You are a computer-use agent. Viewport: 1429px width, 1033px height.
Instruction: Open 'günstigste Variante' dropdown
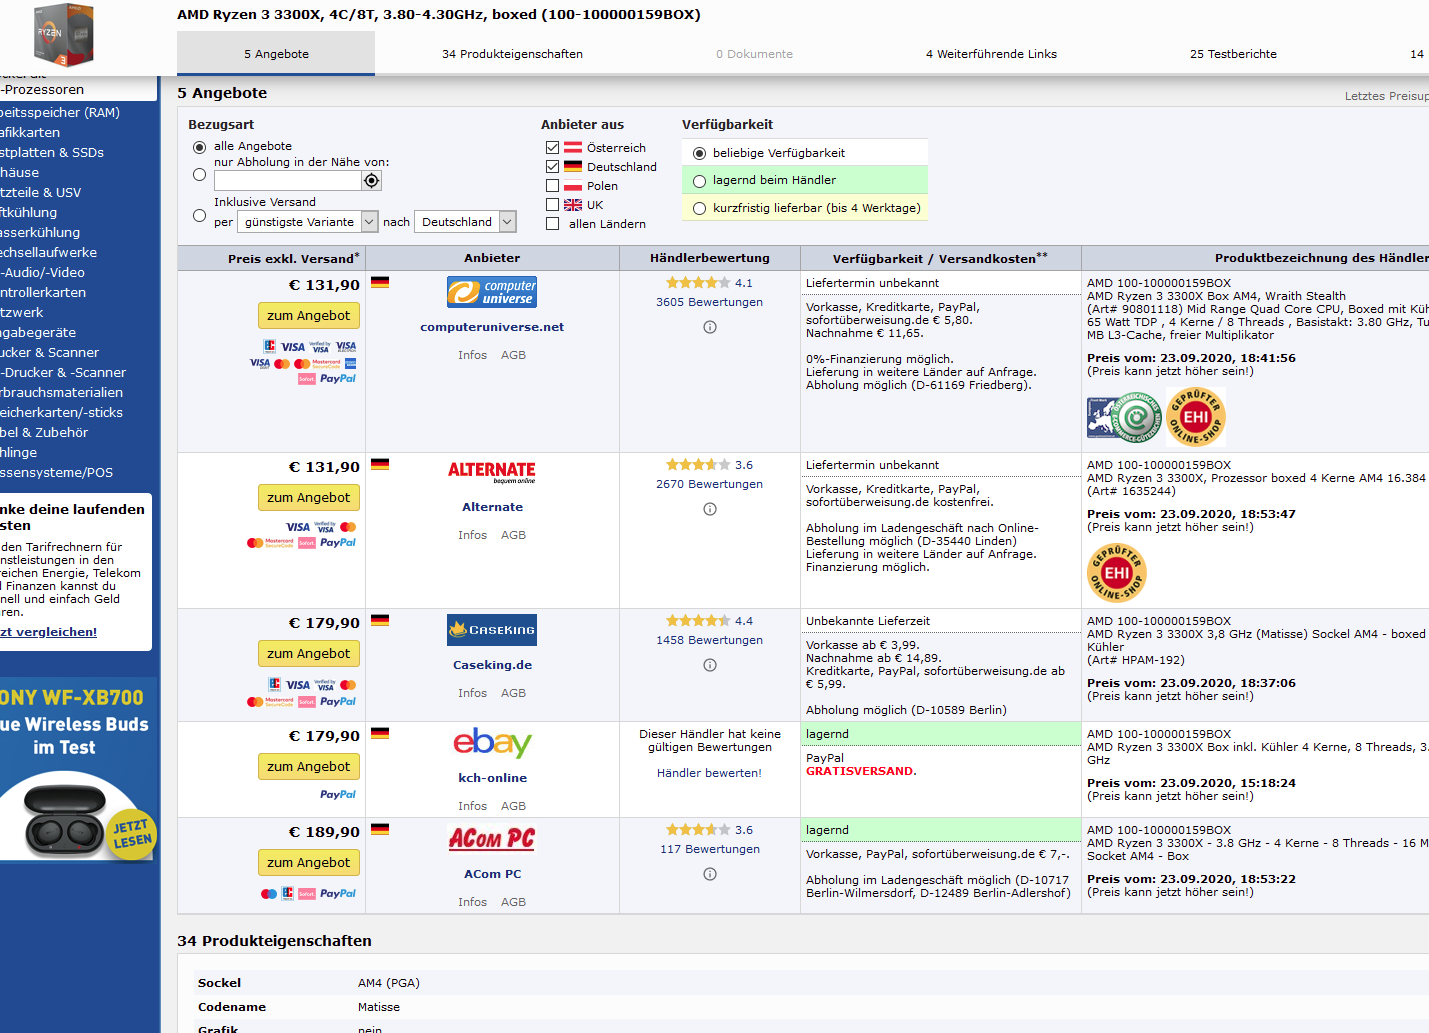pyautogui.click(x=307, y=222)
